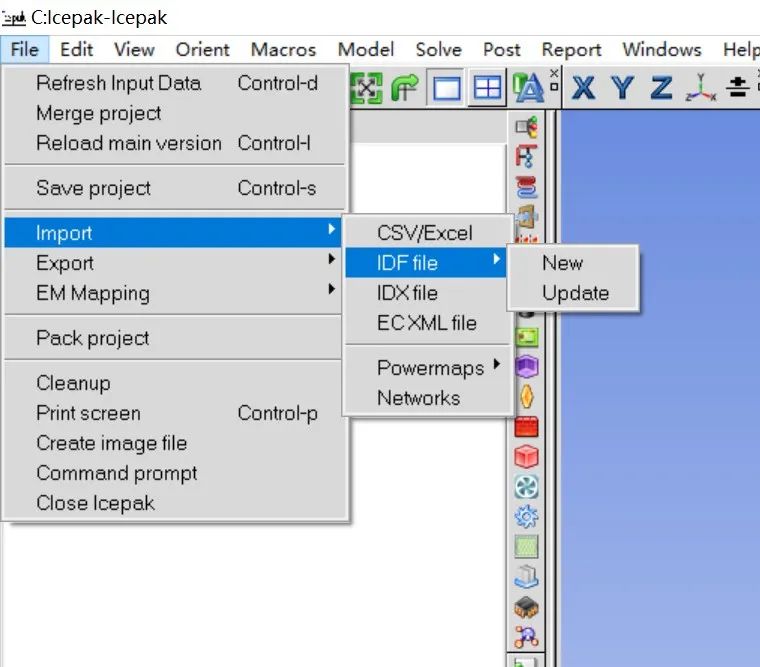Select the single view window icon
760x667 pixels.
click(x=446, y=88)
